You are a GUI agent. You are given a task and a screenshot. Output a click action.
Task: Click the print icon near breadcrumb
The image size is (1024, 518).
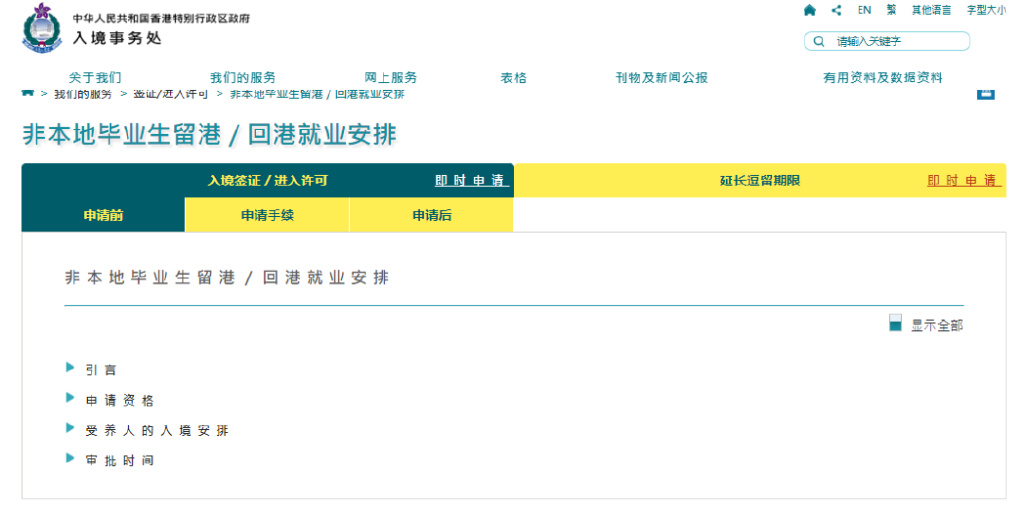coord(986,93)
